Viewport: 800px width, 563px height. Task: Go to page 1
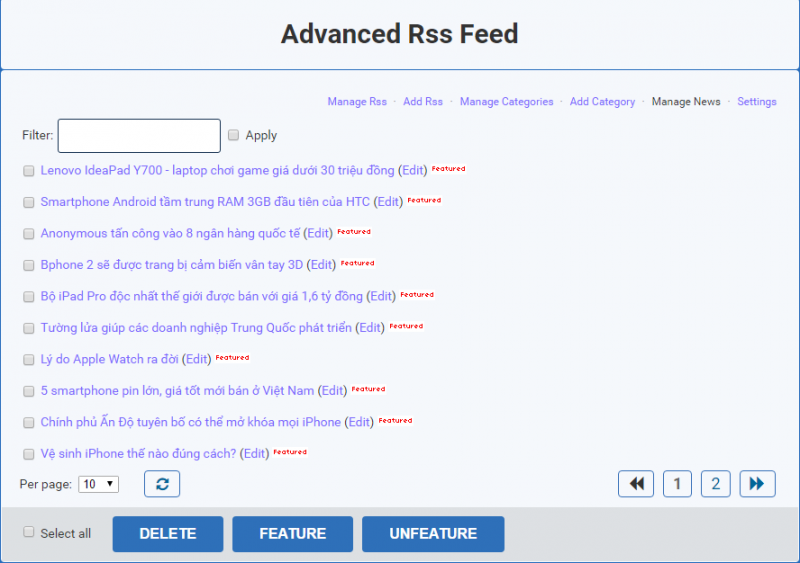677,483
